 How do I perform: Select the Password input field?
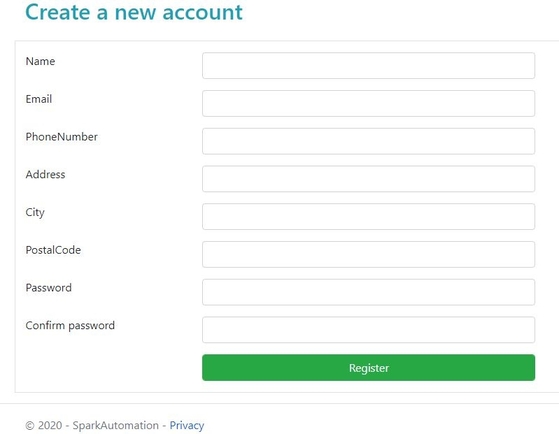(368, 292)
